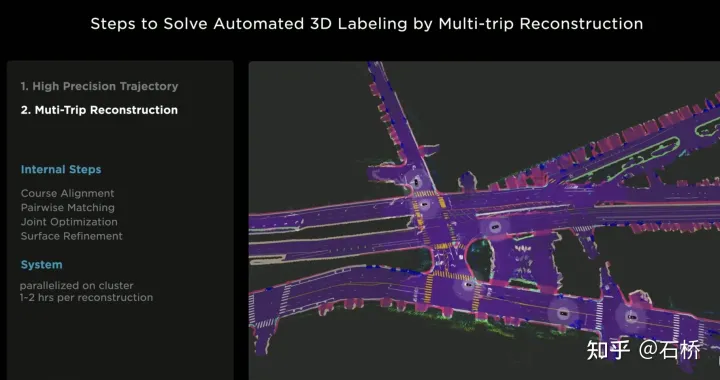Select the dark oval traffic island below the central intersection
This screenshot has height=380, width=720.
point(479,260)
